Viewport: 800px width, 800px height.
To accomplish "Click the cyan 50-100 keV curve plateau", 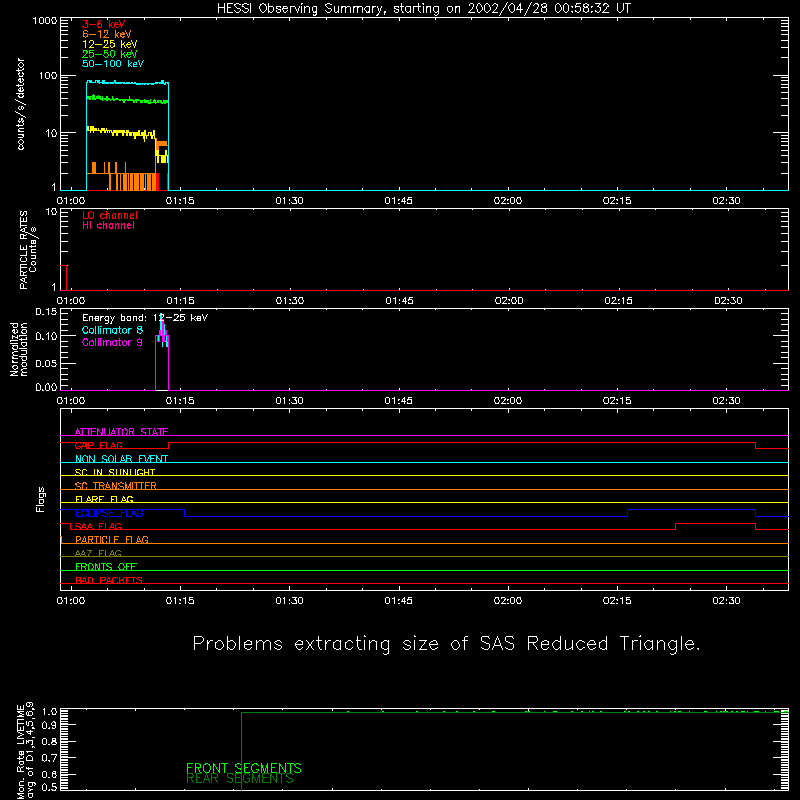I will click(127, 82).
